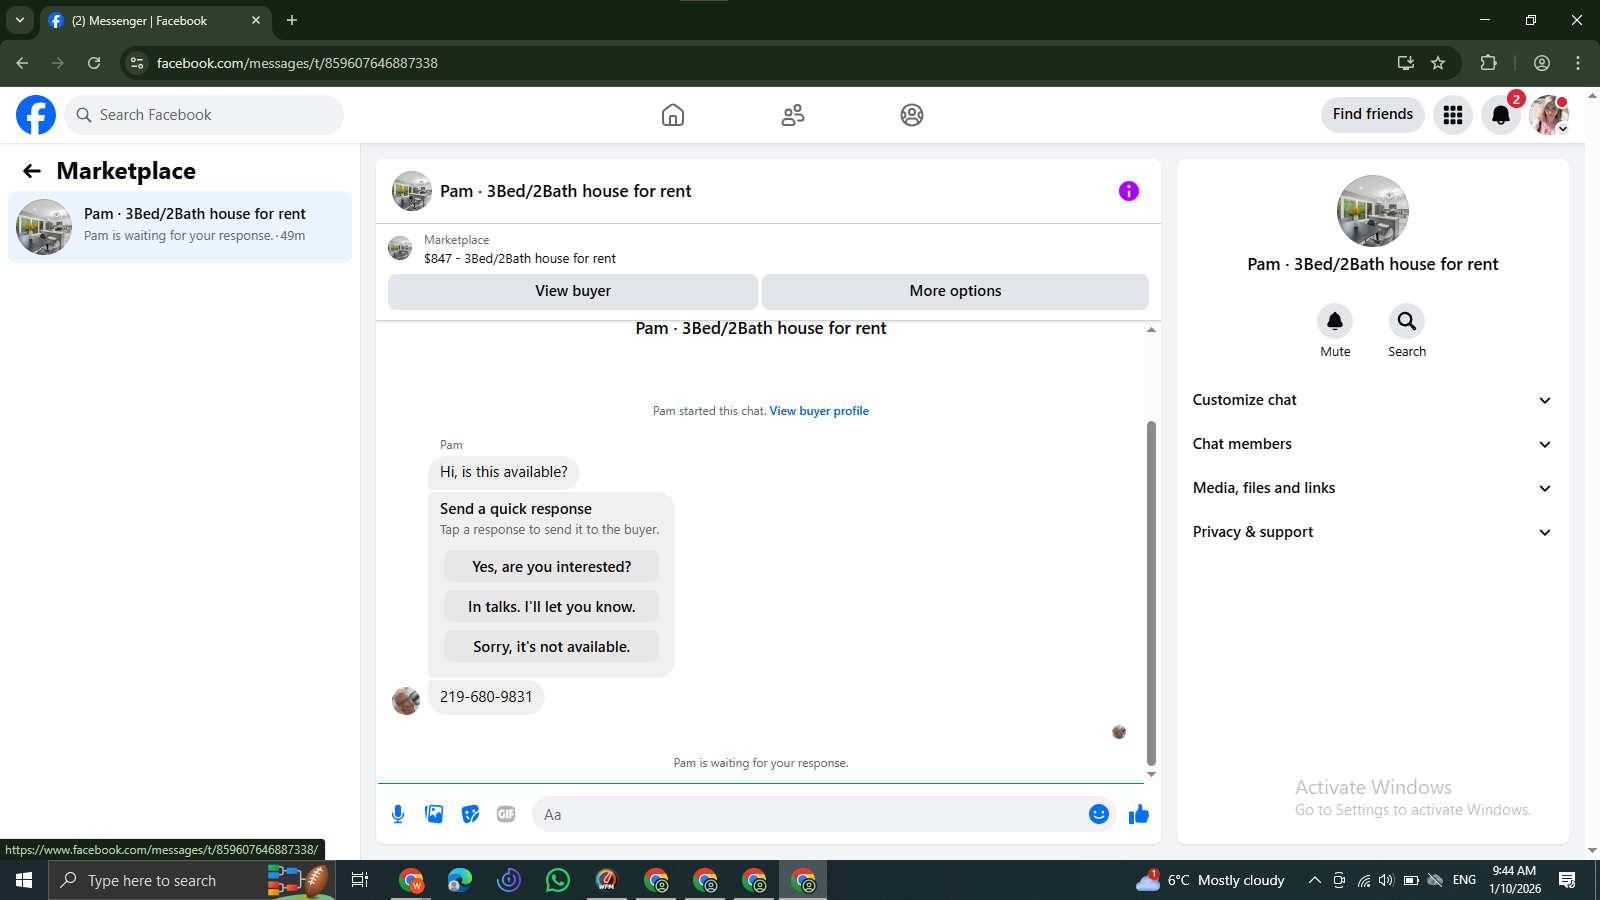This screenshot has width=1600, height=900.
Task: Click the Home icon in the top navigation
Action: click(673, 115)
